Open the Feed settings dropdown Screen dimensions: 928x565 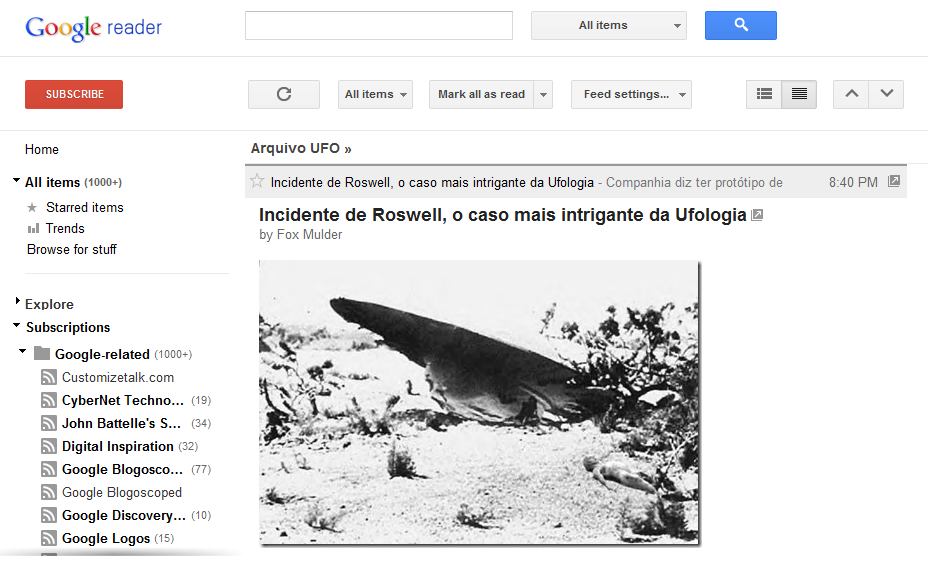(631, 94)
